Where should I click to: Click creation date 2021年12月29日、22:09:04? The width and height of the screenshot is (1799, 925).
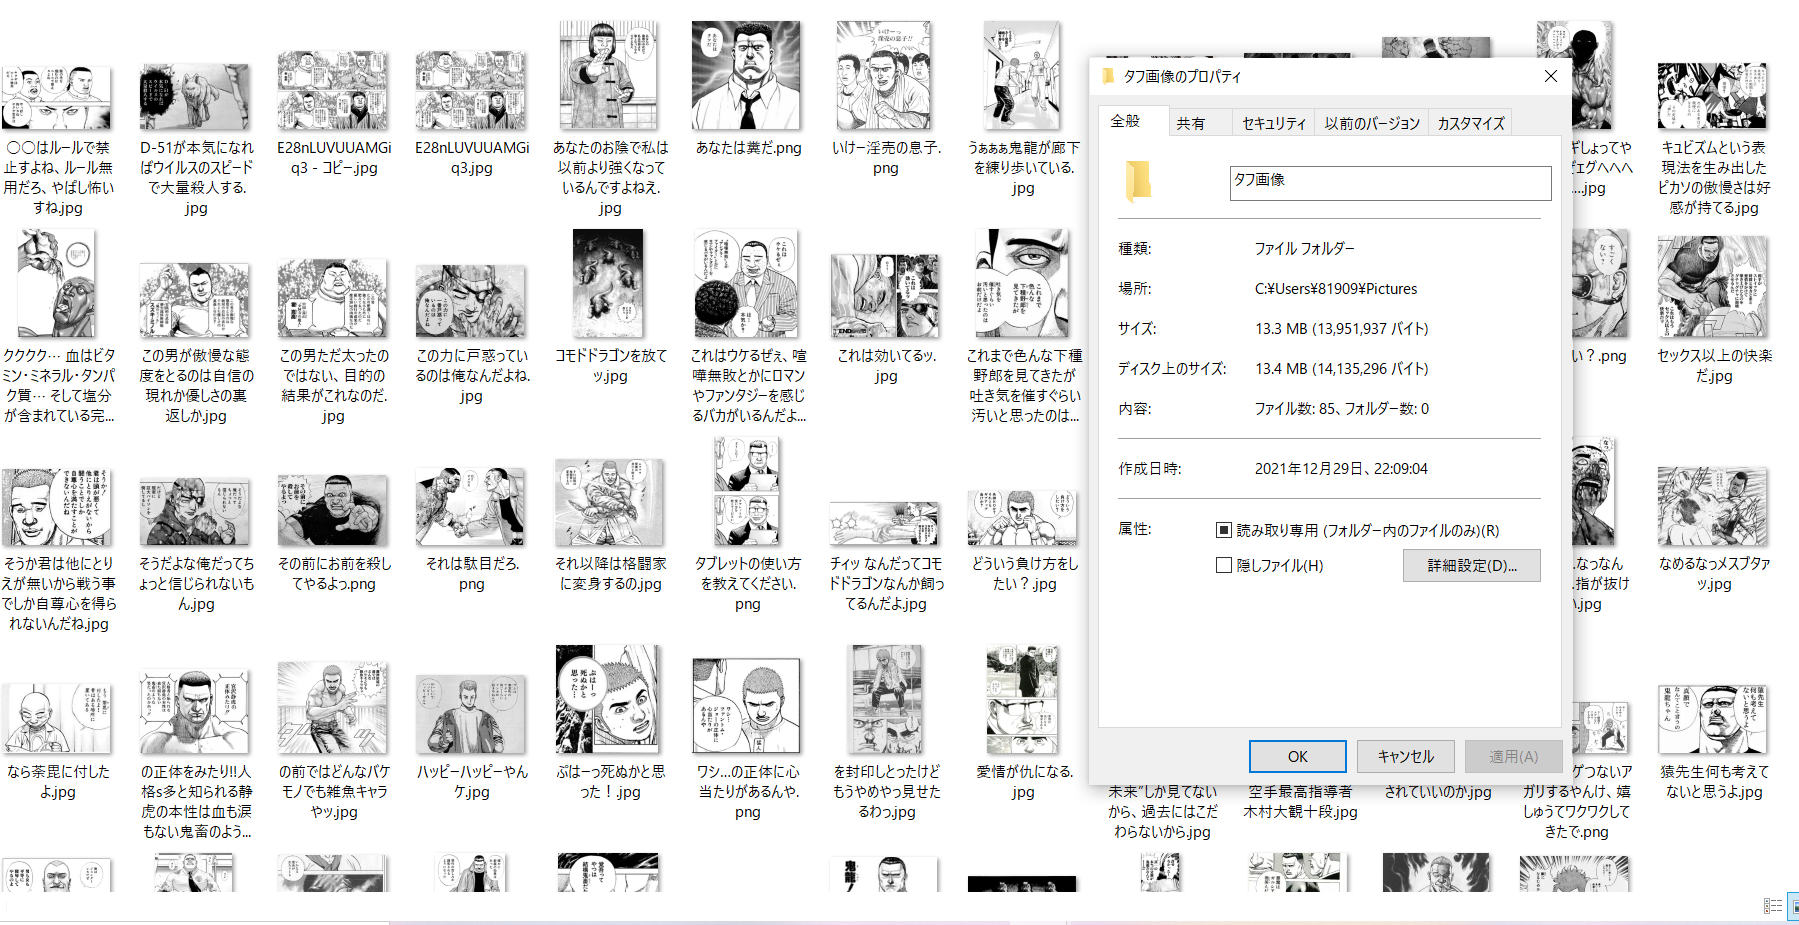[1341, 469]
